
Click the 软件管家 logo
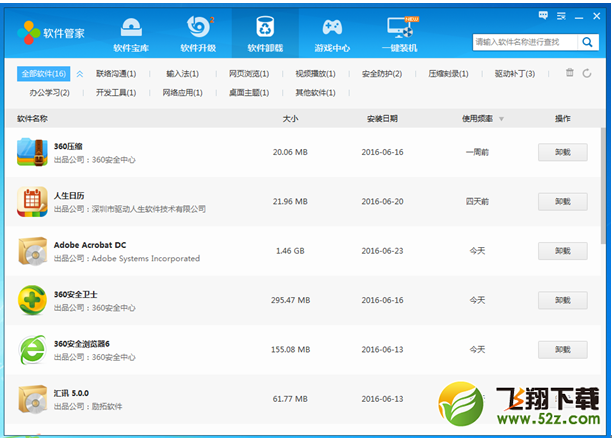click(51, 33)
